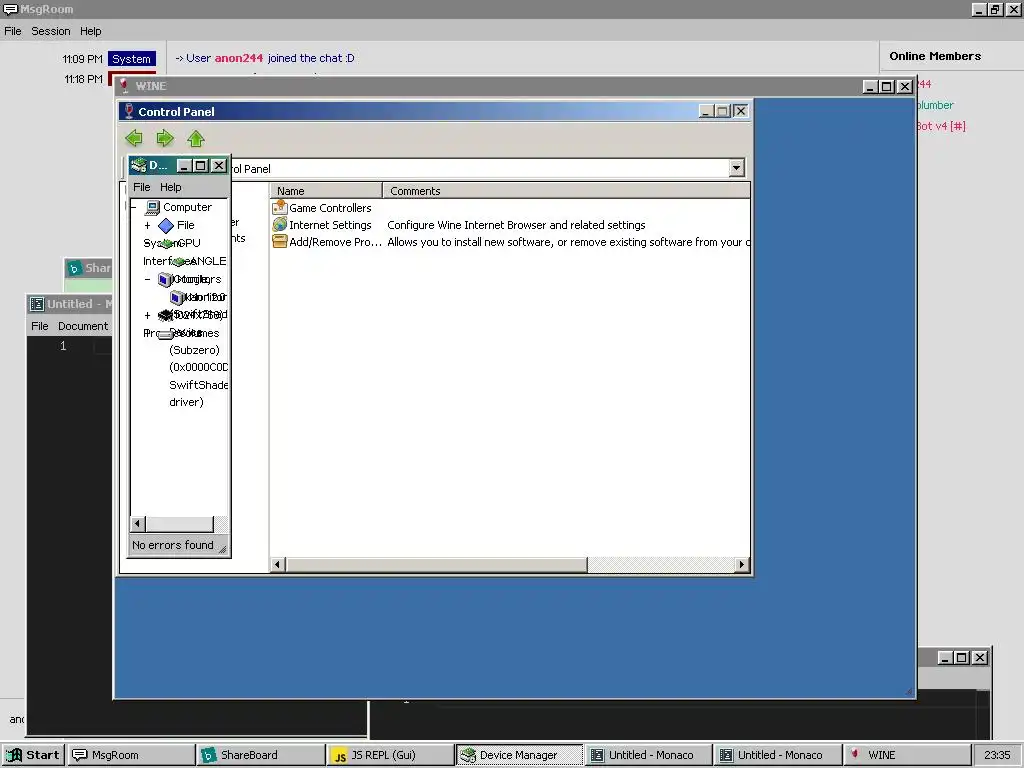Click the Untitled Monaco window title icon
Viewport: 1024px width, 768px height.
point(37,304)
